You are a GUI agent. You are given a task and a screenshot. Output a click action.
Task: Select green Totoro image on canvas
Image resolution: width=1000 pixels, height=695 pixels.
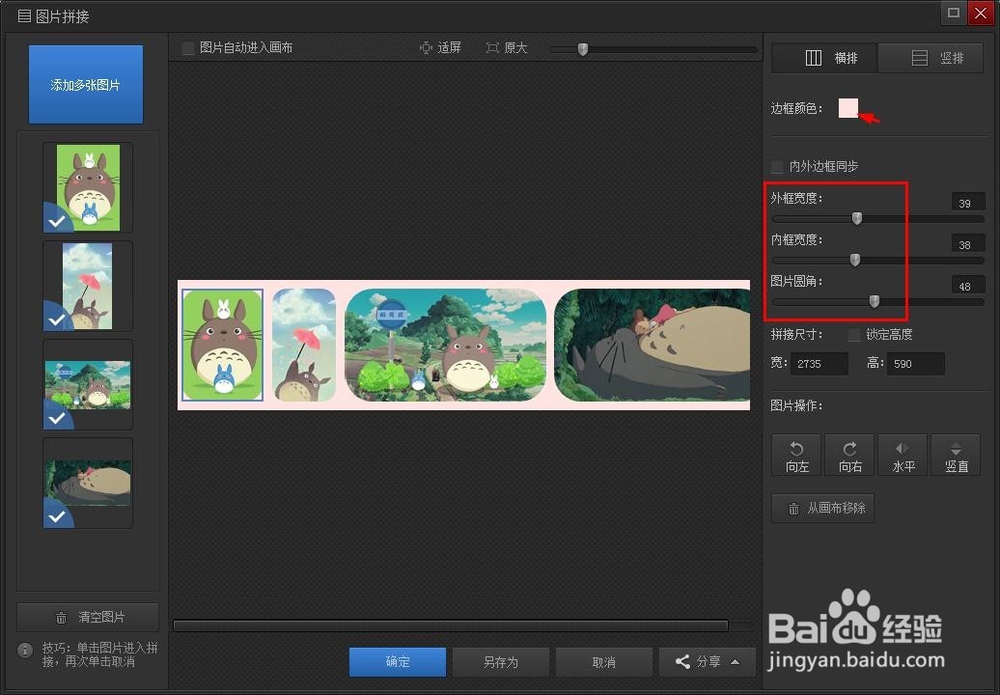point(223,345)
